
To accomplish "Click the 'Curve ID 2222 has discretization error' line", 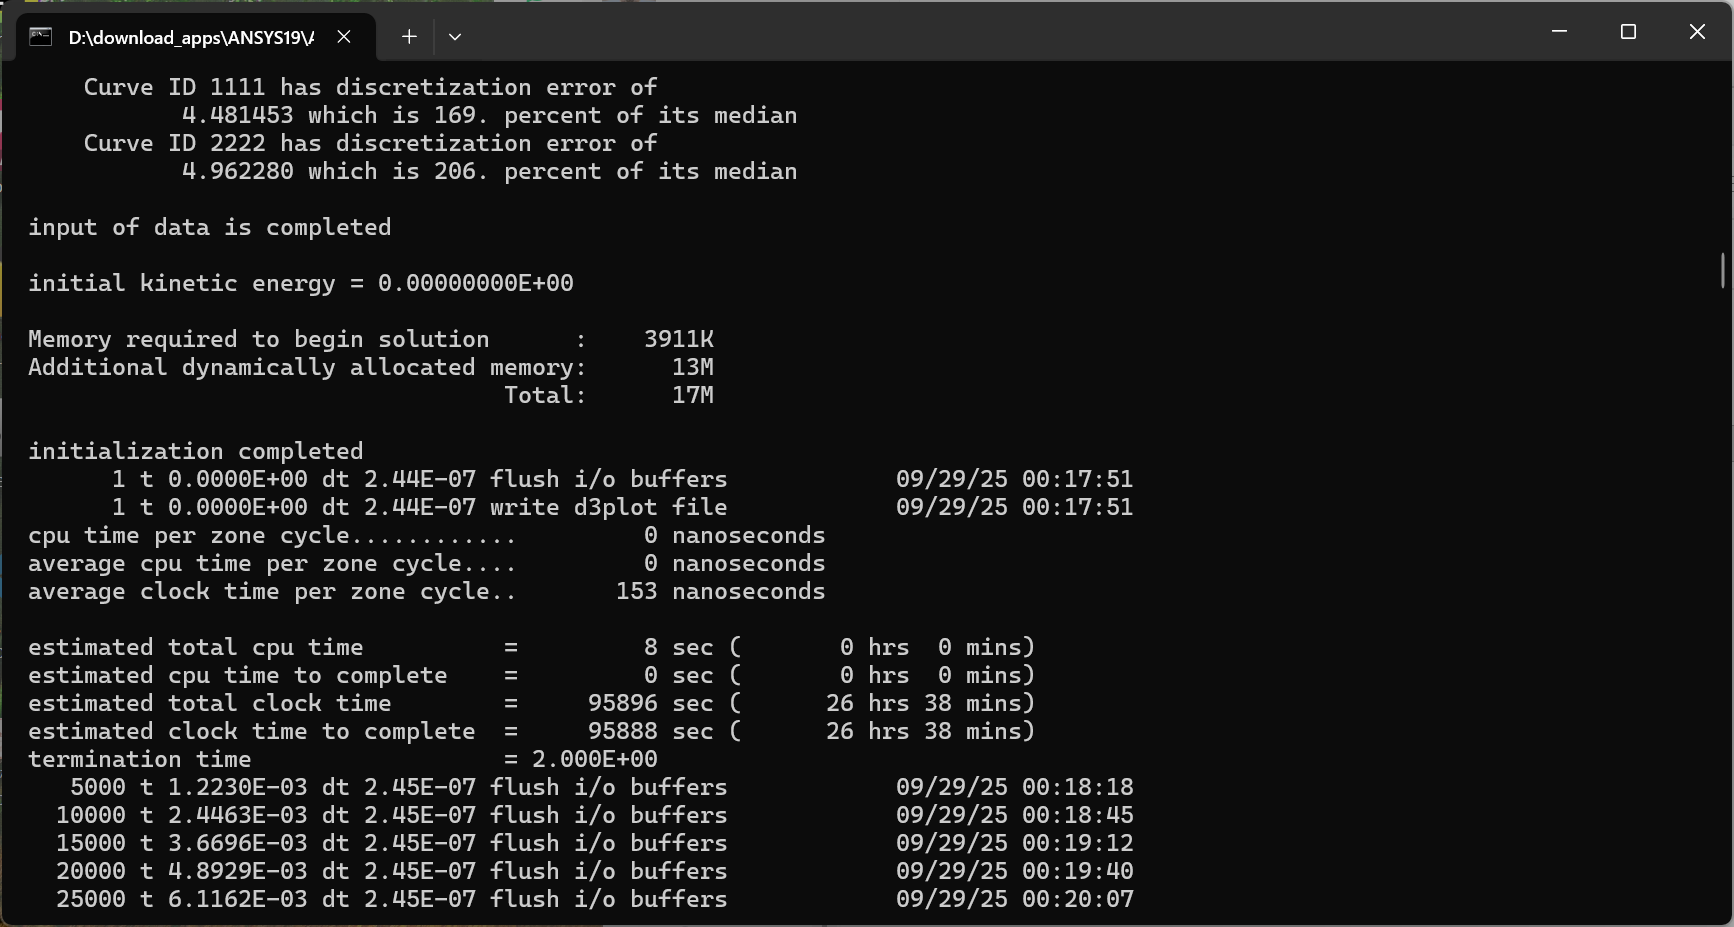I will point(370,143).
